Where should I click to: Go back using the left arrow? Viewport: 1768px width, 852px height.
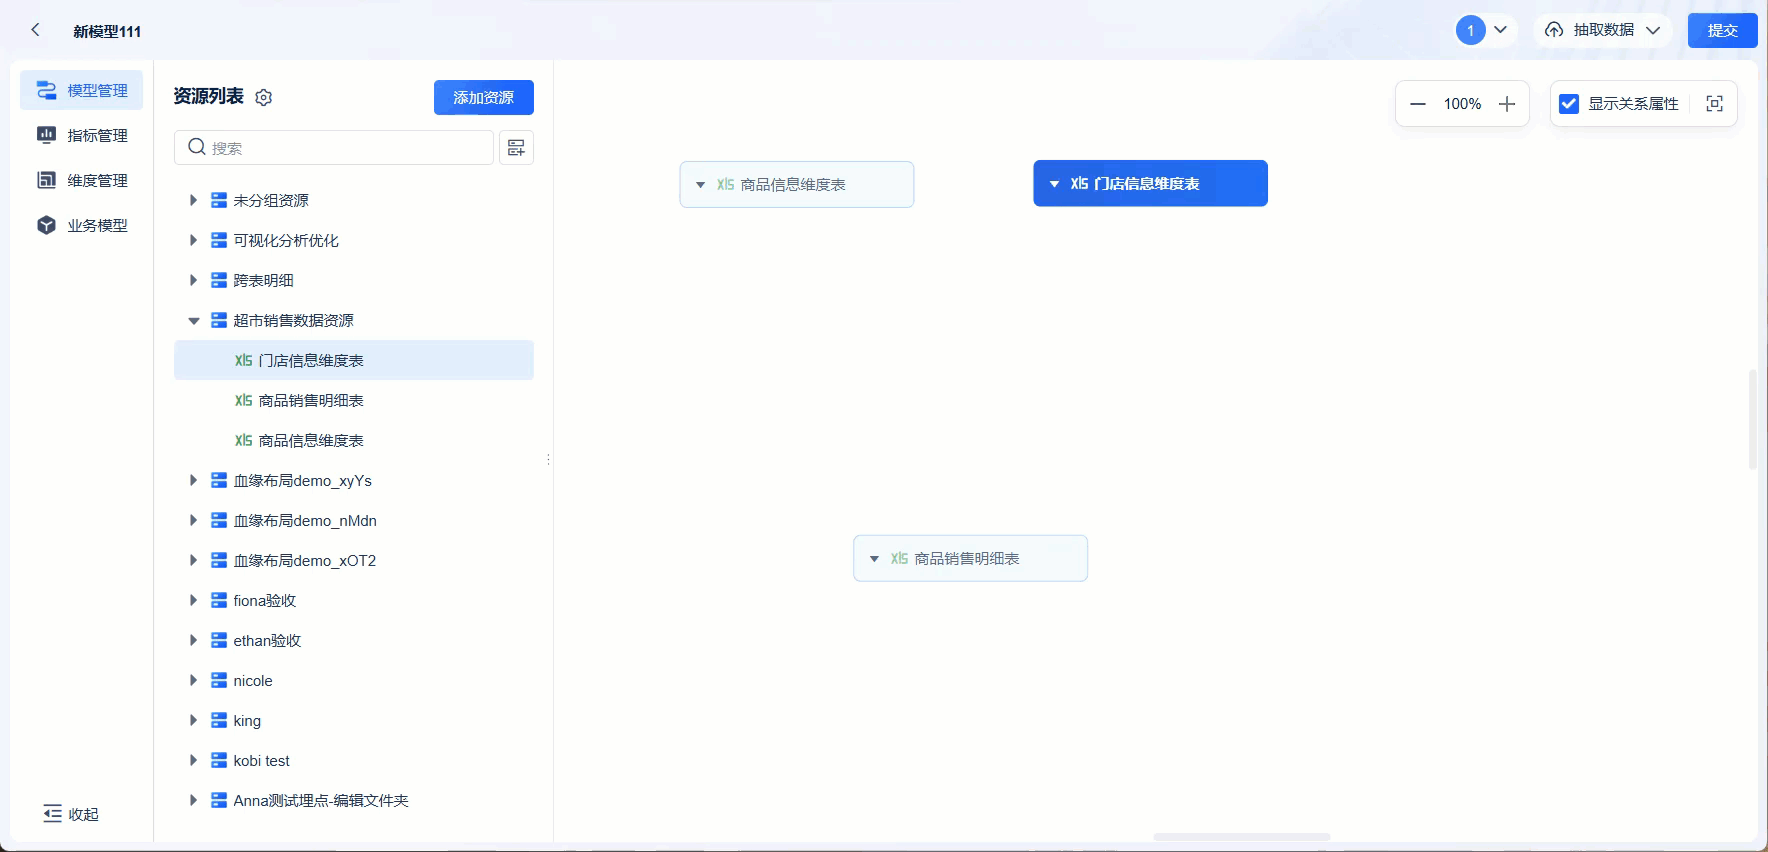coord(36,30)
